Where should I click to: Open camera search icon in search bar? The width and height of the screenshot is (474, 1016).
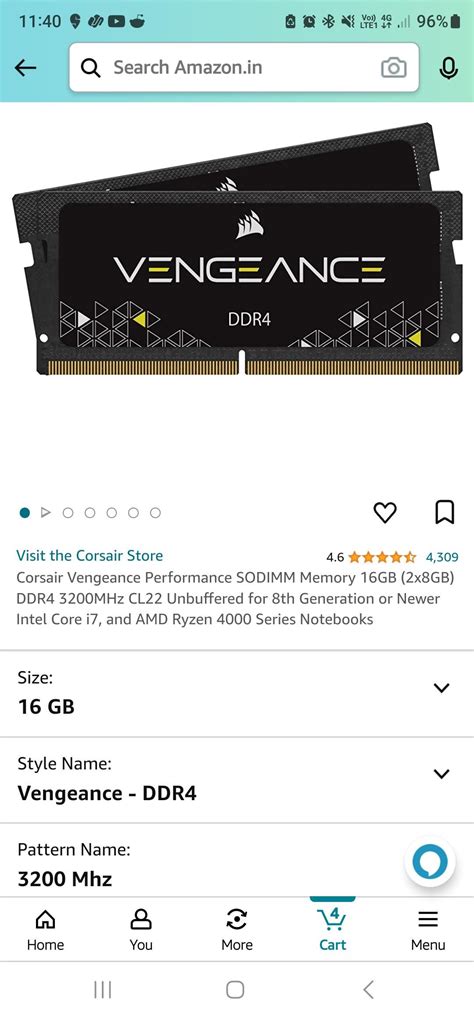394,67
